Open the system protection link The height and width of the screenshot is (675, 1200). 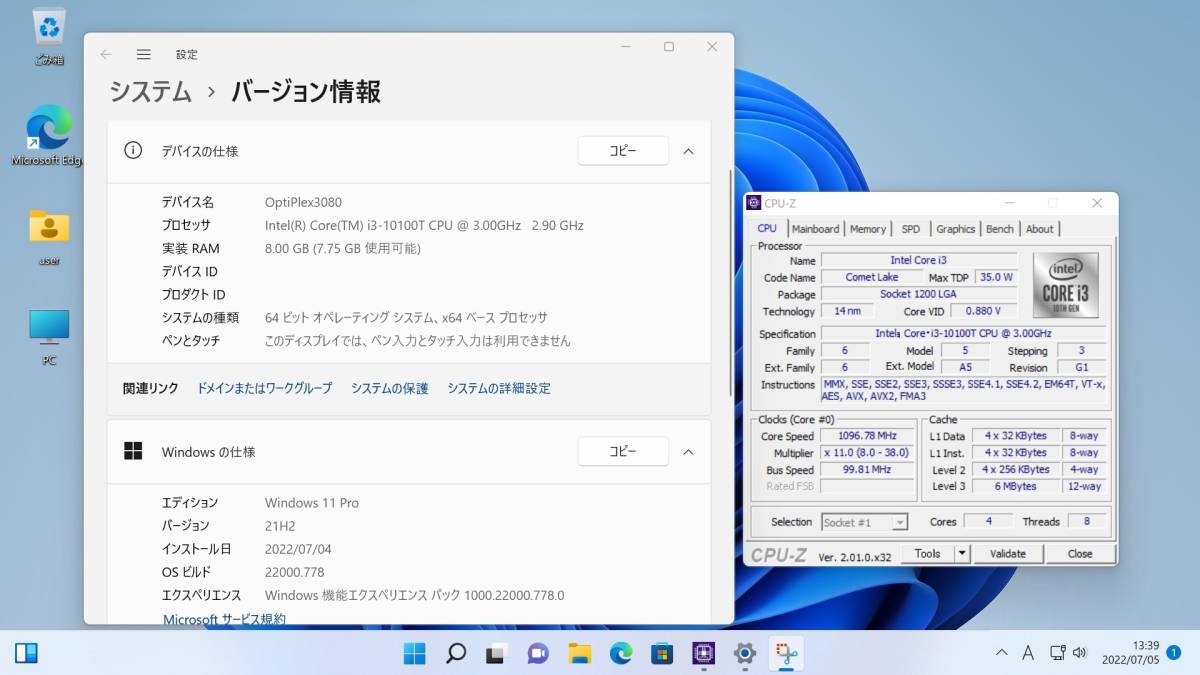pyautogui.click(x=389, y=388)
